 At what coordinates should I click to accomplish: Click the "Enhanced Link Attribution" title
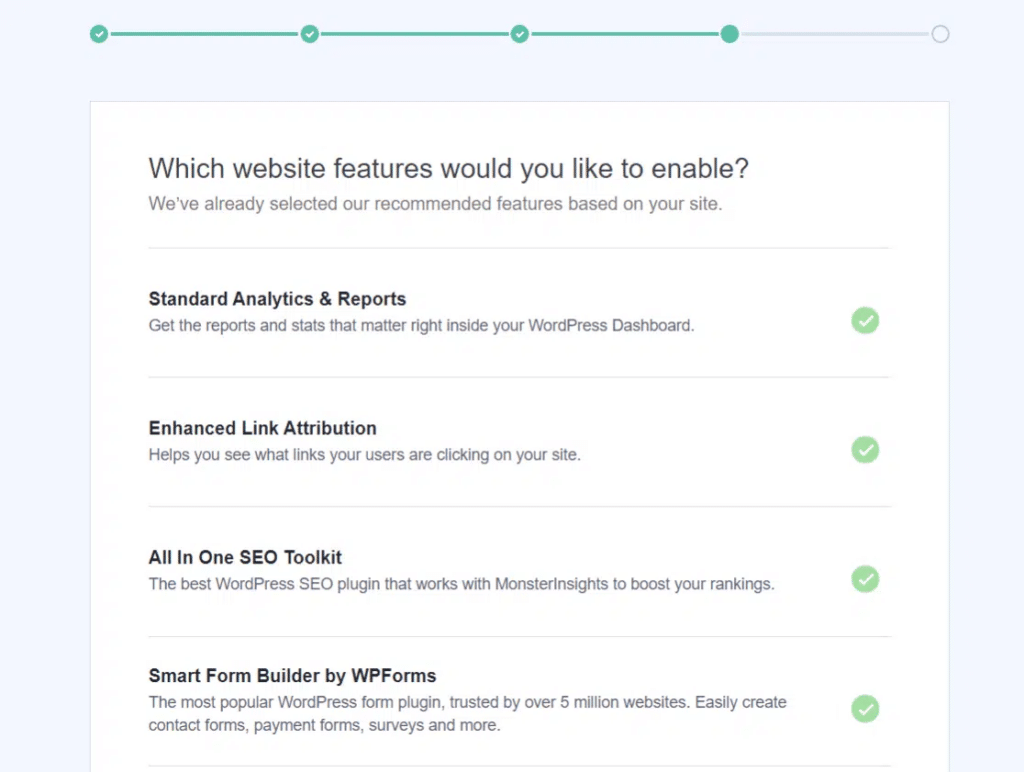click(262, 428)
